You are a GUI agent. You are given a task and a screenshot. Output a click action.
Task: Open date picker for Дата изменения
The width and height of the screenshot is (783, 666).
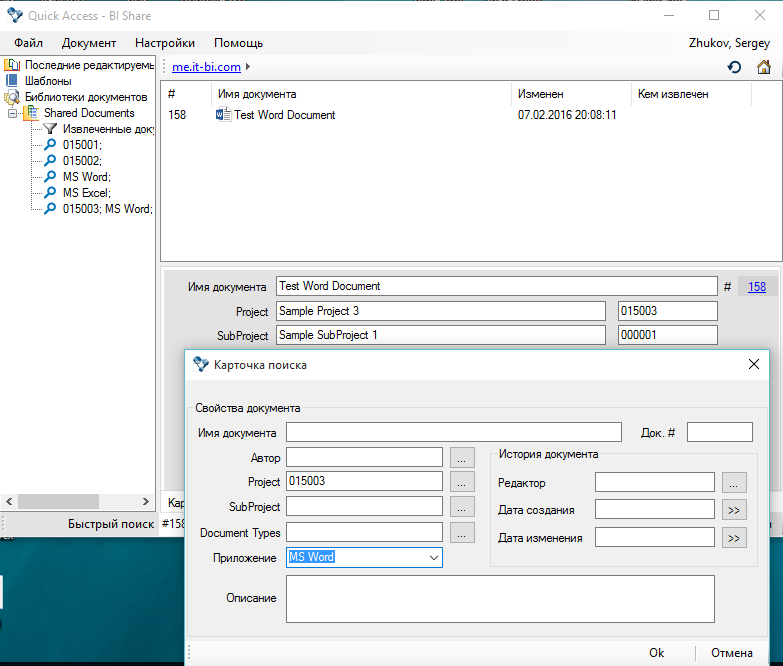[x=734, y=538]
